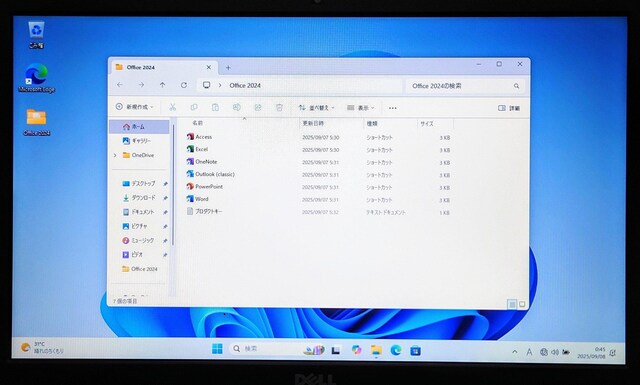Image resolution: width=640 pixels, height=385 pixels.
Task: Refresh the Office 2024 folder view
Action: click(184, 85)
